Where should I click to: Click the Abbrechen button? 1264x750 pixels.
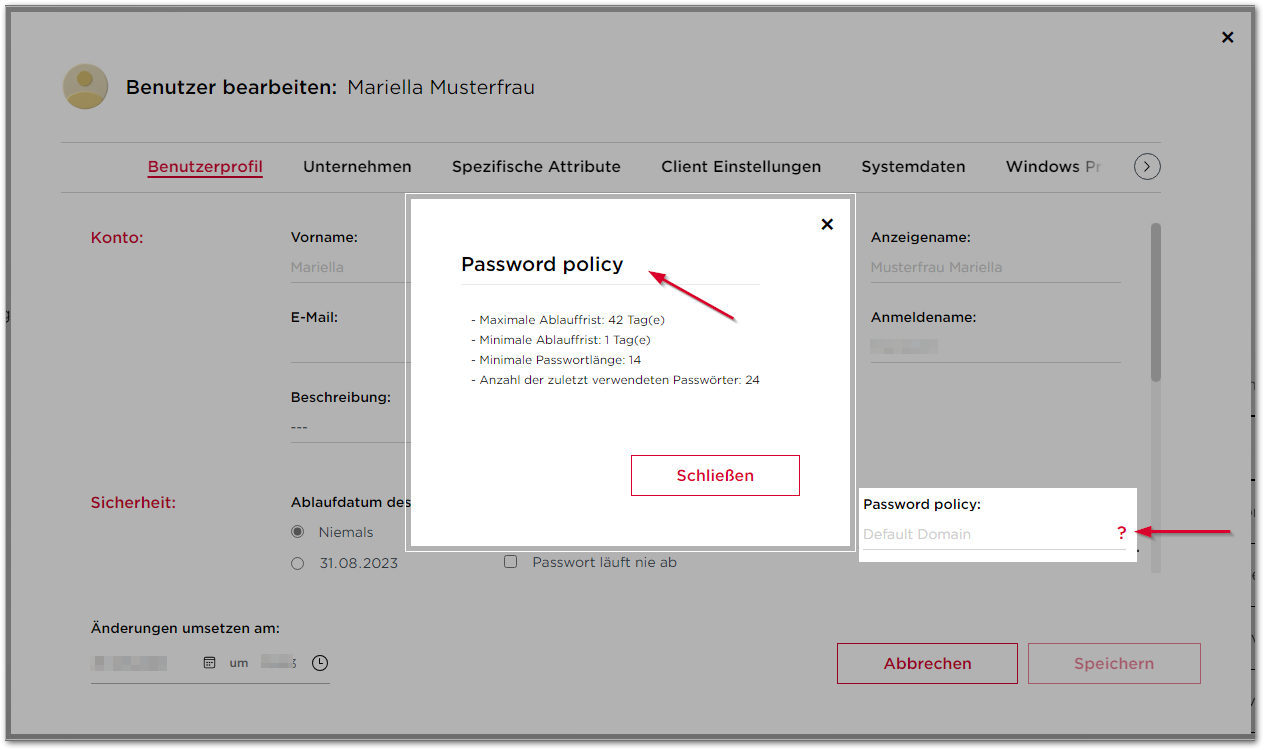(927, 663)
